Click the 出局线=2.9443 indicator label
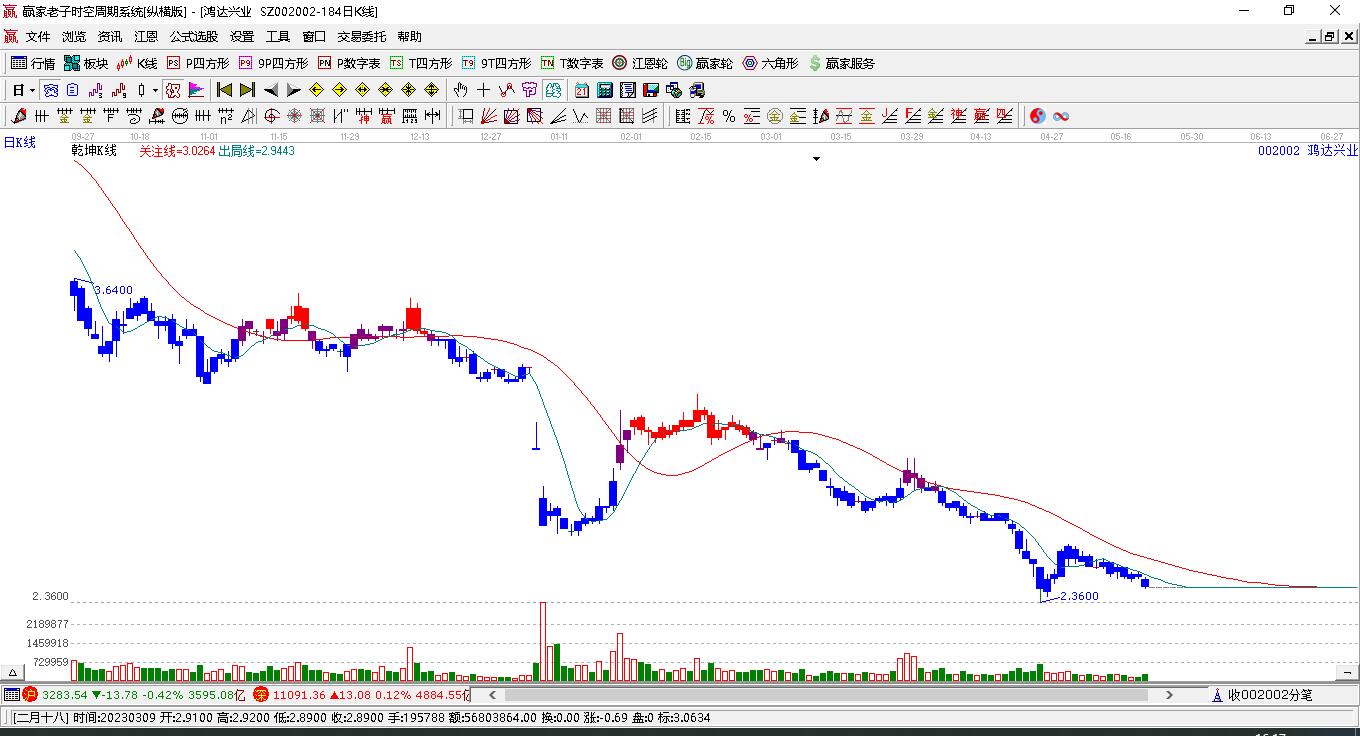This screenshot has width=1360, height=736. (257, 151)
